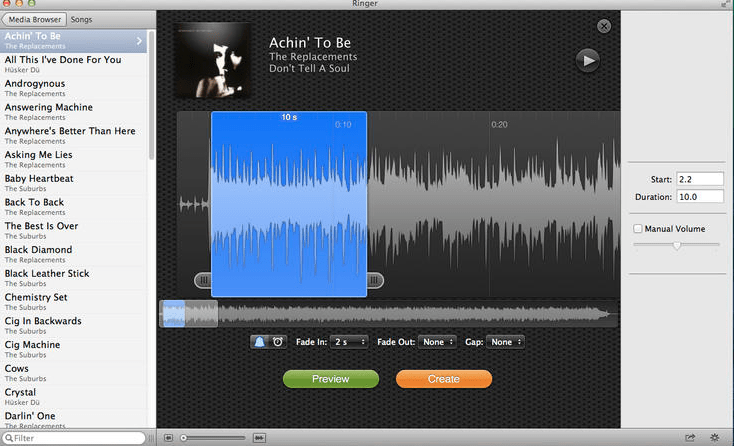The image size is (734, 446).
Task: Select song The Best Is Over
Action: click(x=73, y=231)
